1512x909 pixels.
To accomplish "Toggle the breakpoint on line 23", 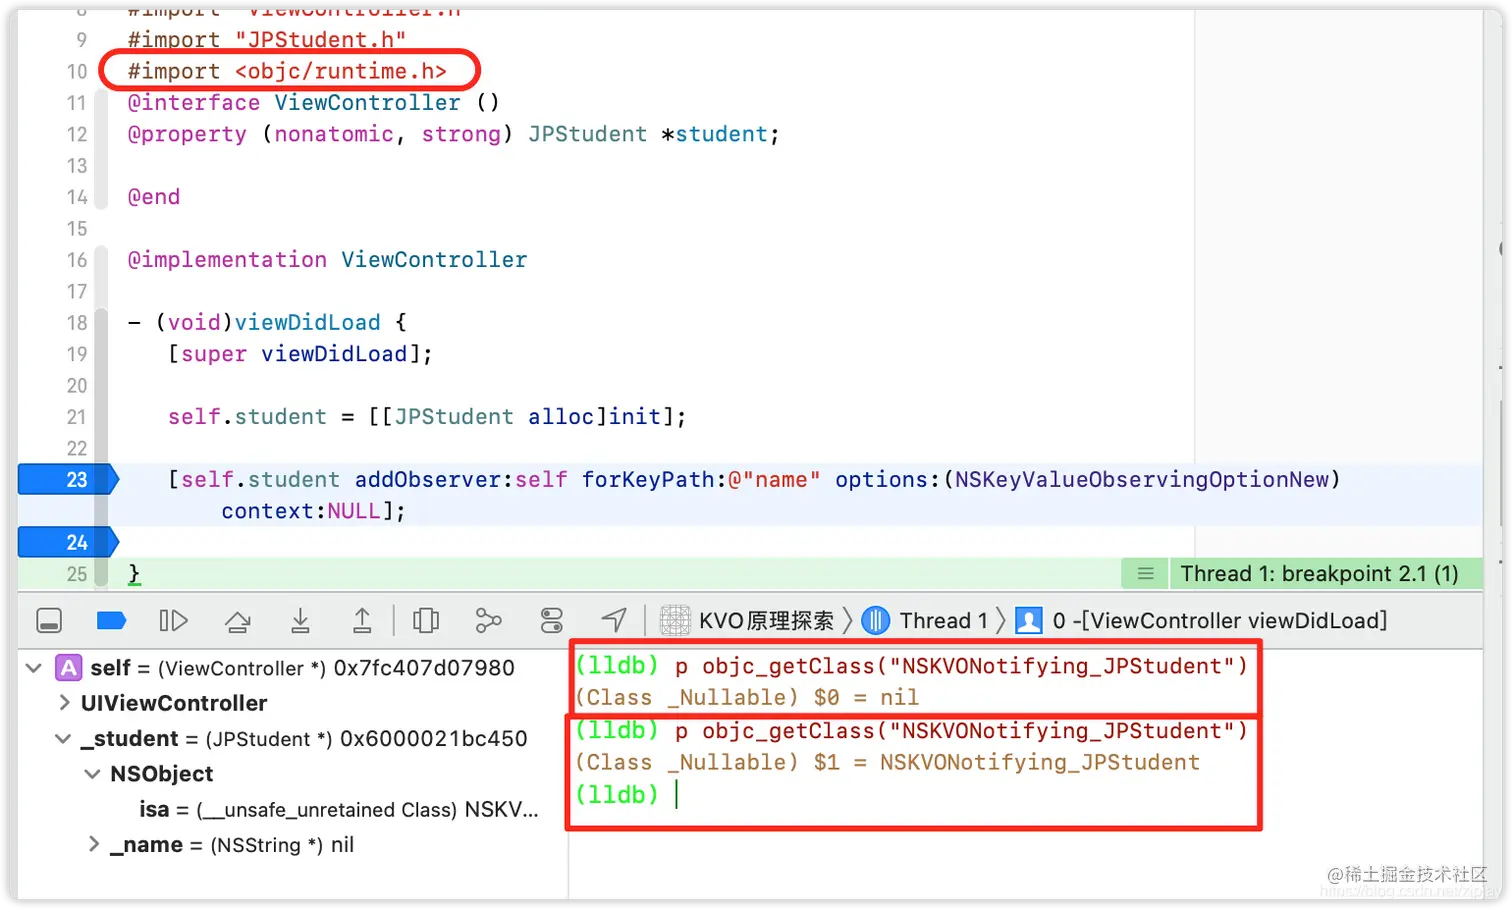I will point(68,480).
